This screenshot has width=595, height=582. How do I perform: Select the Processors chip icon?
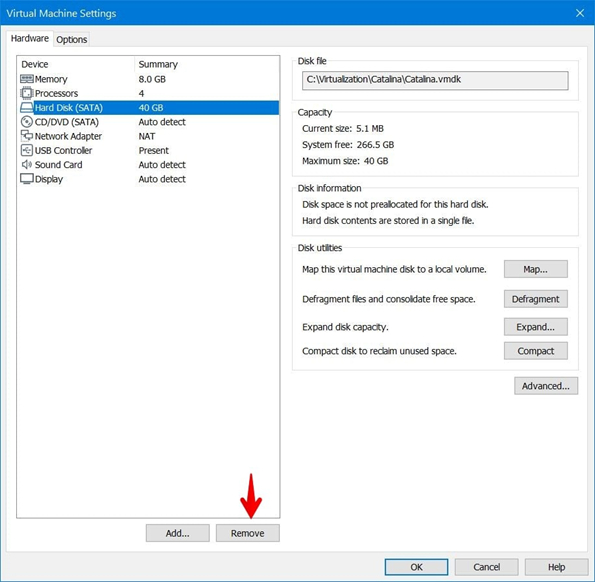click(27, 93)
